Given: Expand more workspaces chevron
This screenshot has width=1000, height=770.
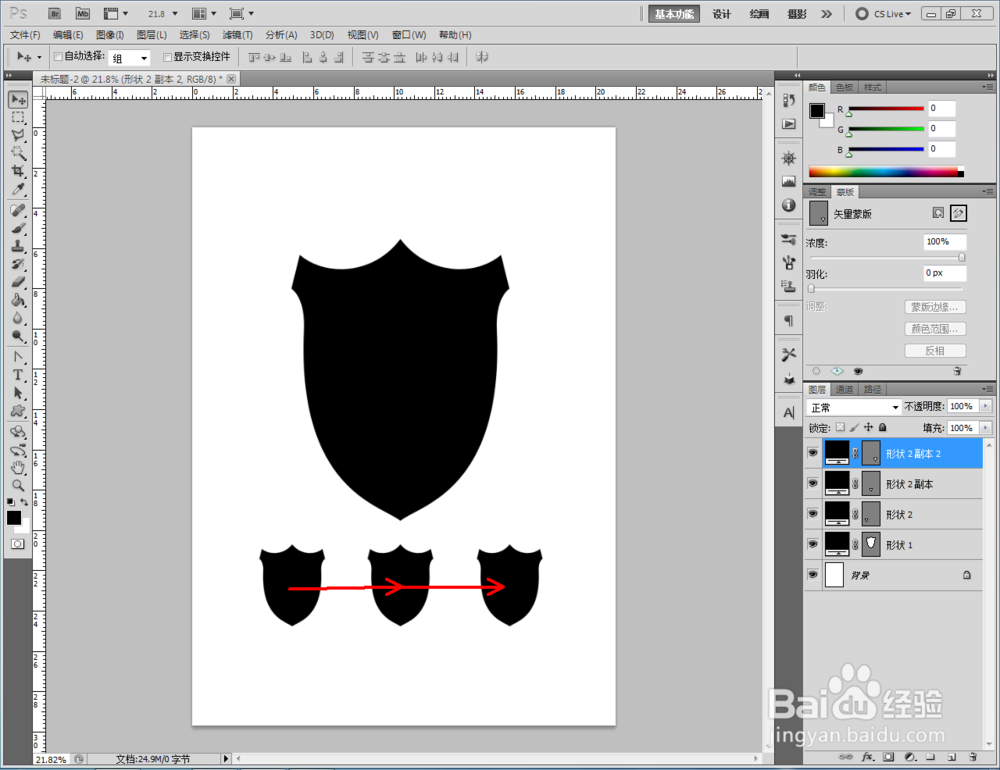Looking at the screenshot, I should pyautogui.click(x=827, y=13).
